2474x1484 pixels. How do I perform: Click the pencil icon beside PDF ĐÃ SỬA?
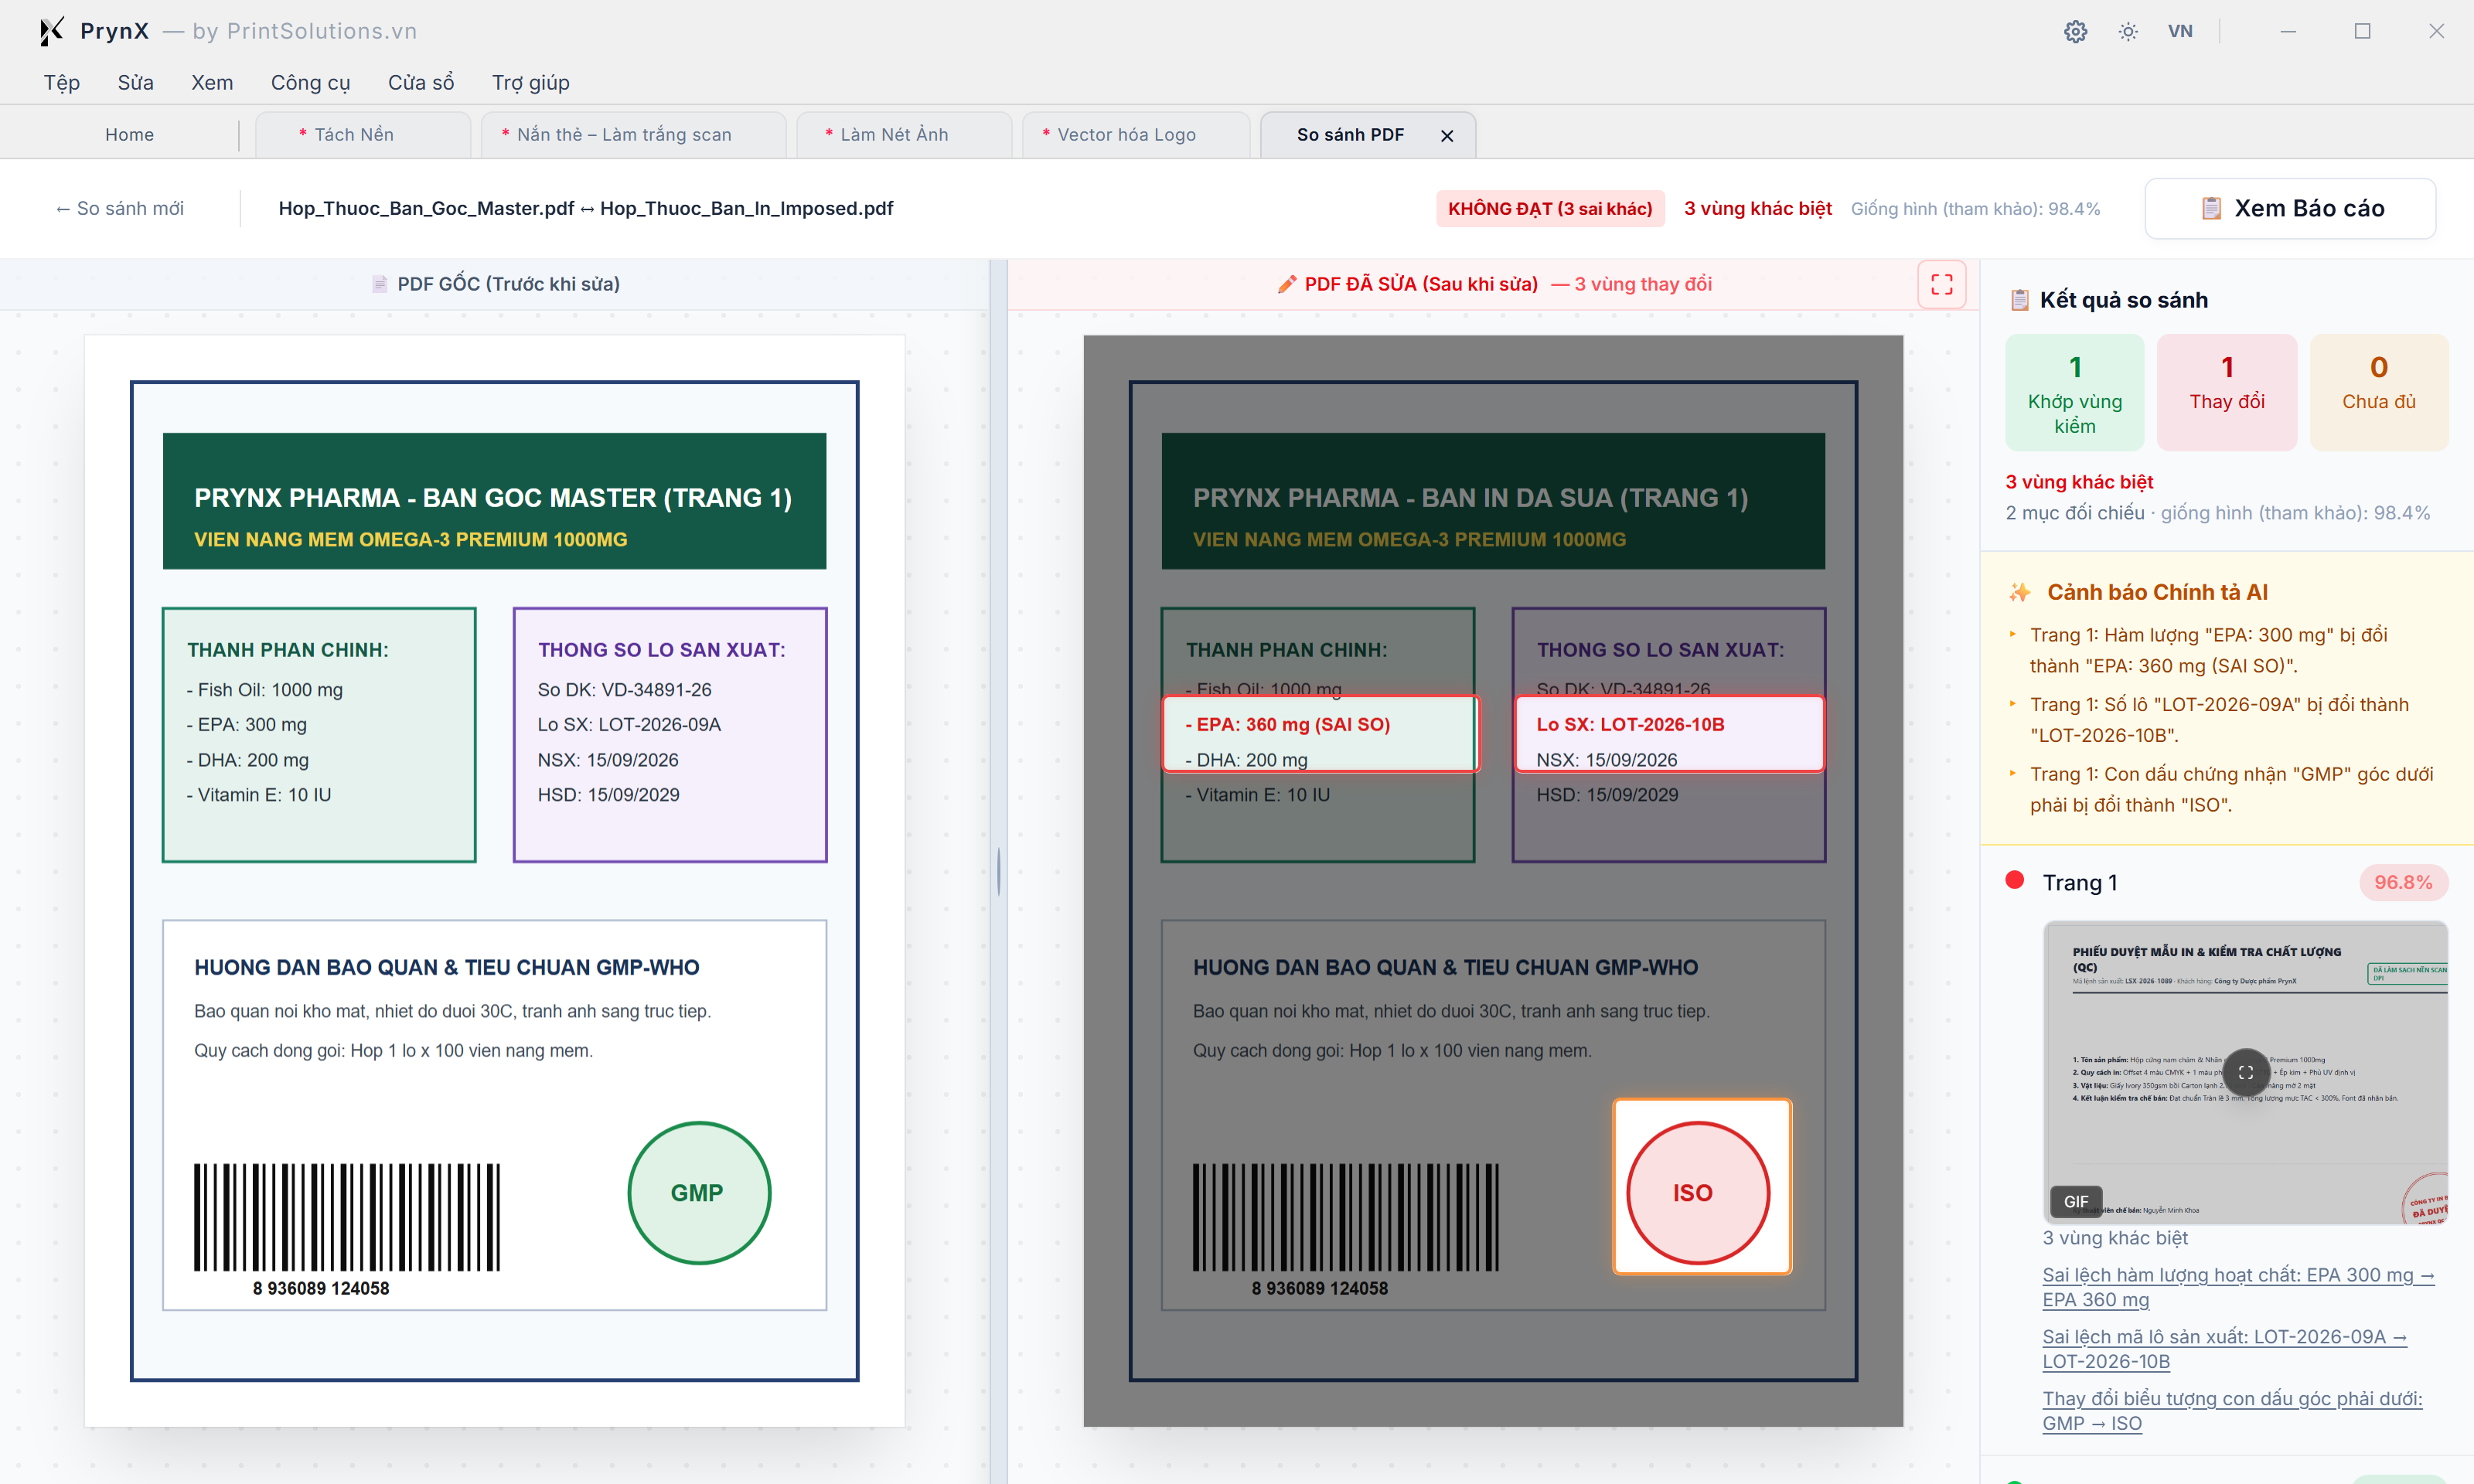(x=1287, y=284)
